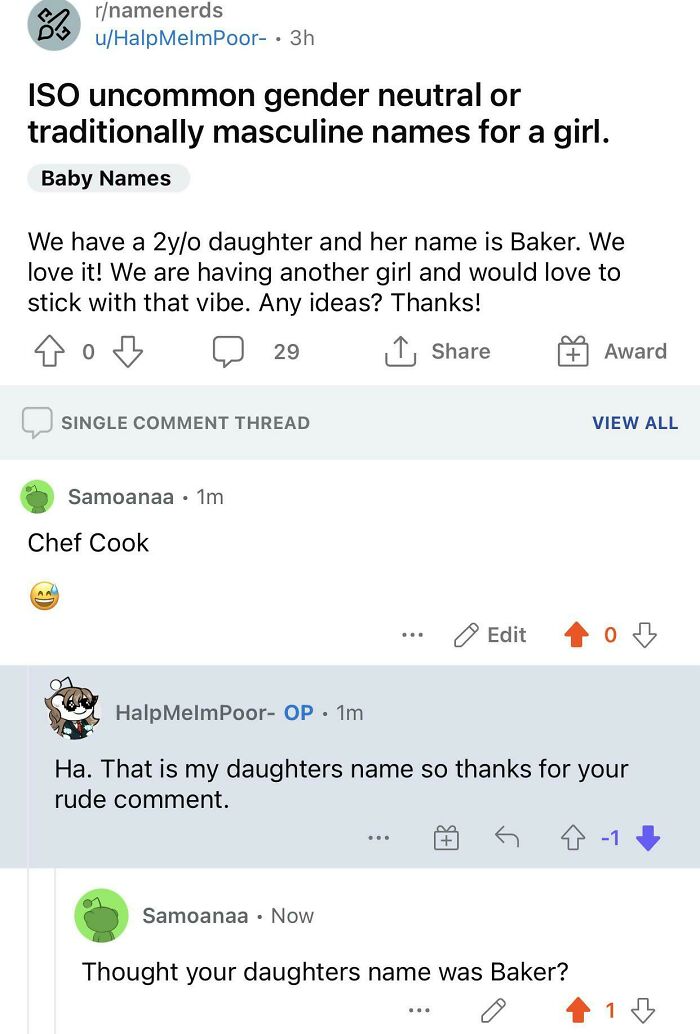Image resolution: width=700 pixels, height=1034 pixels.
Task: Open the comments via the speech bubble icon
Action: 230,351
